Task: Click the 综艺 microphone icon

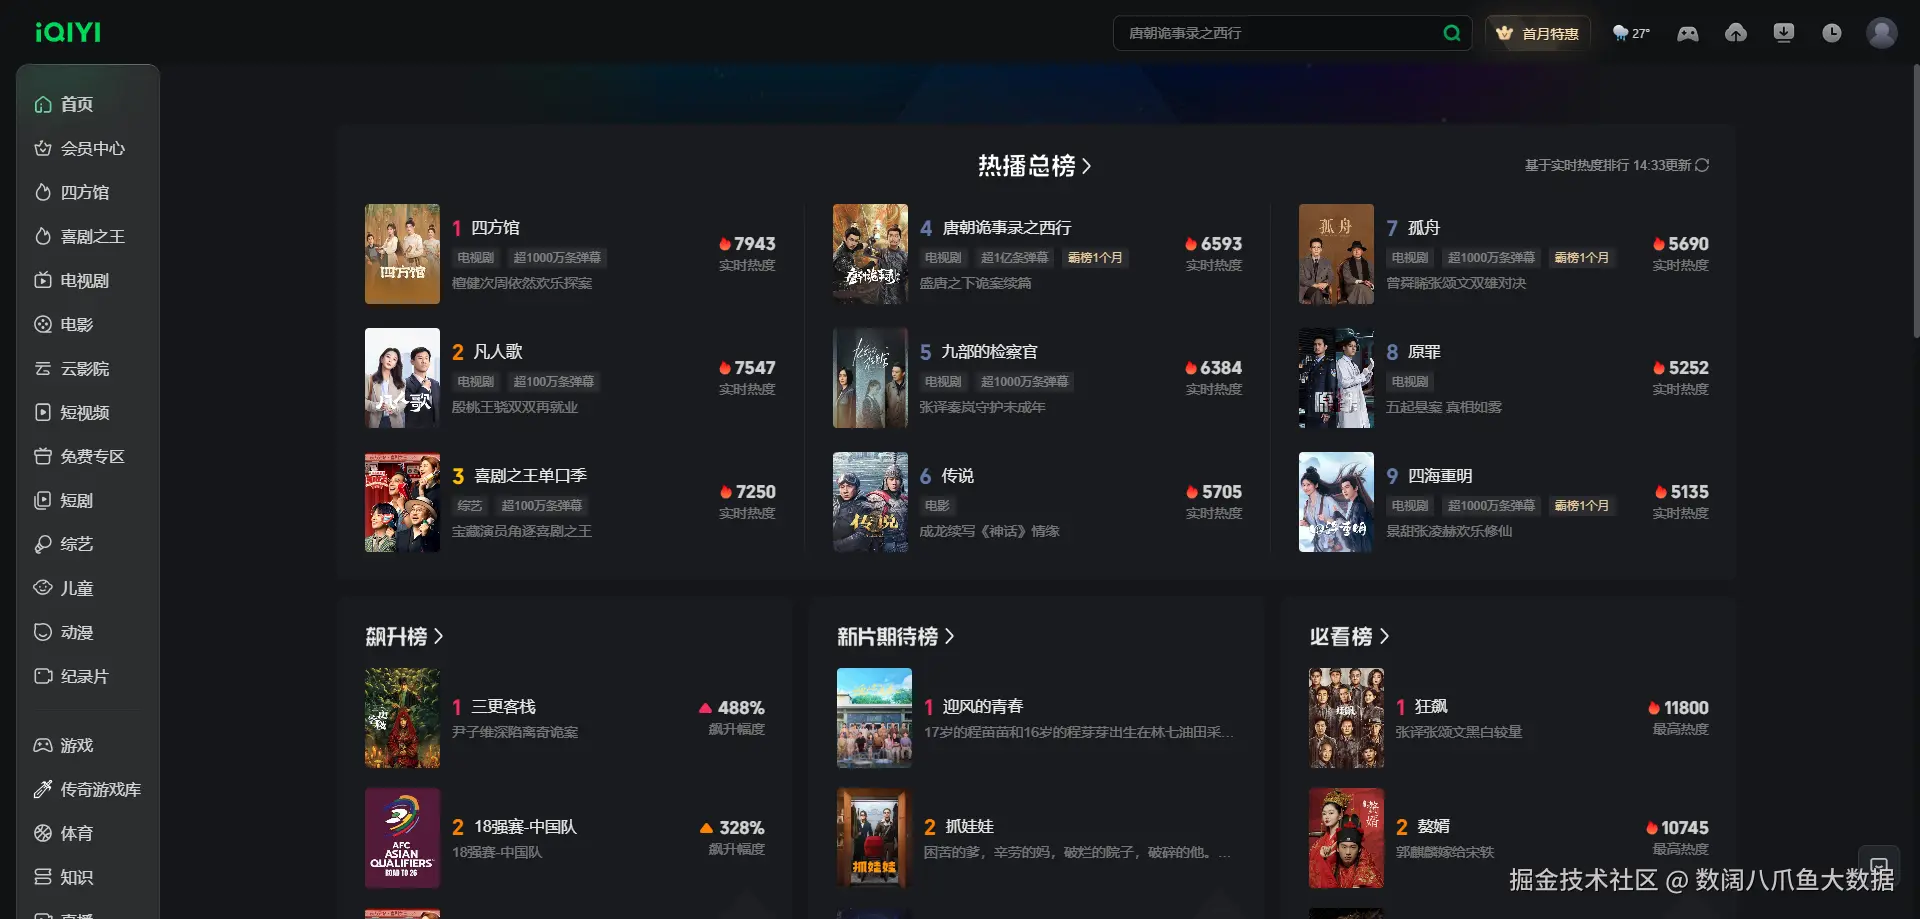Action: 43,544
